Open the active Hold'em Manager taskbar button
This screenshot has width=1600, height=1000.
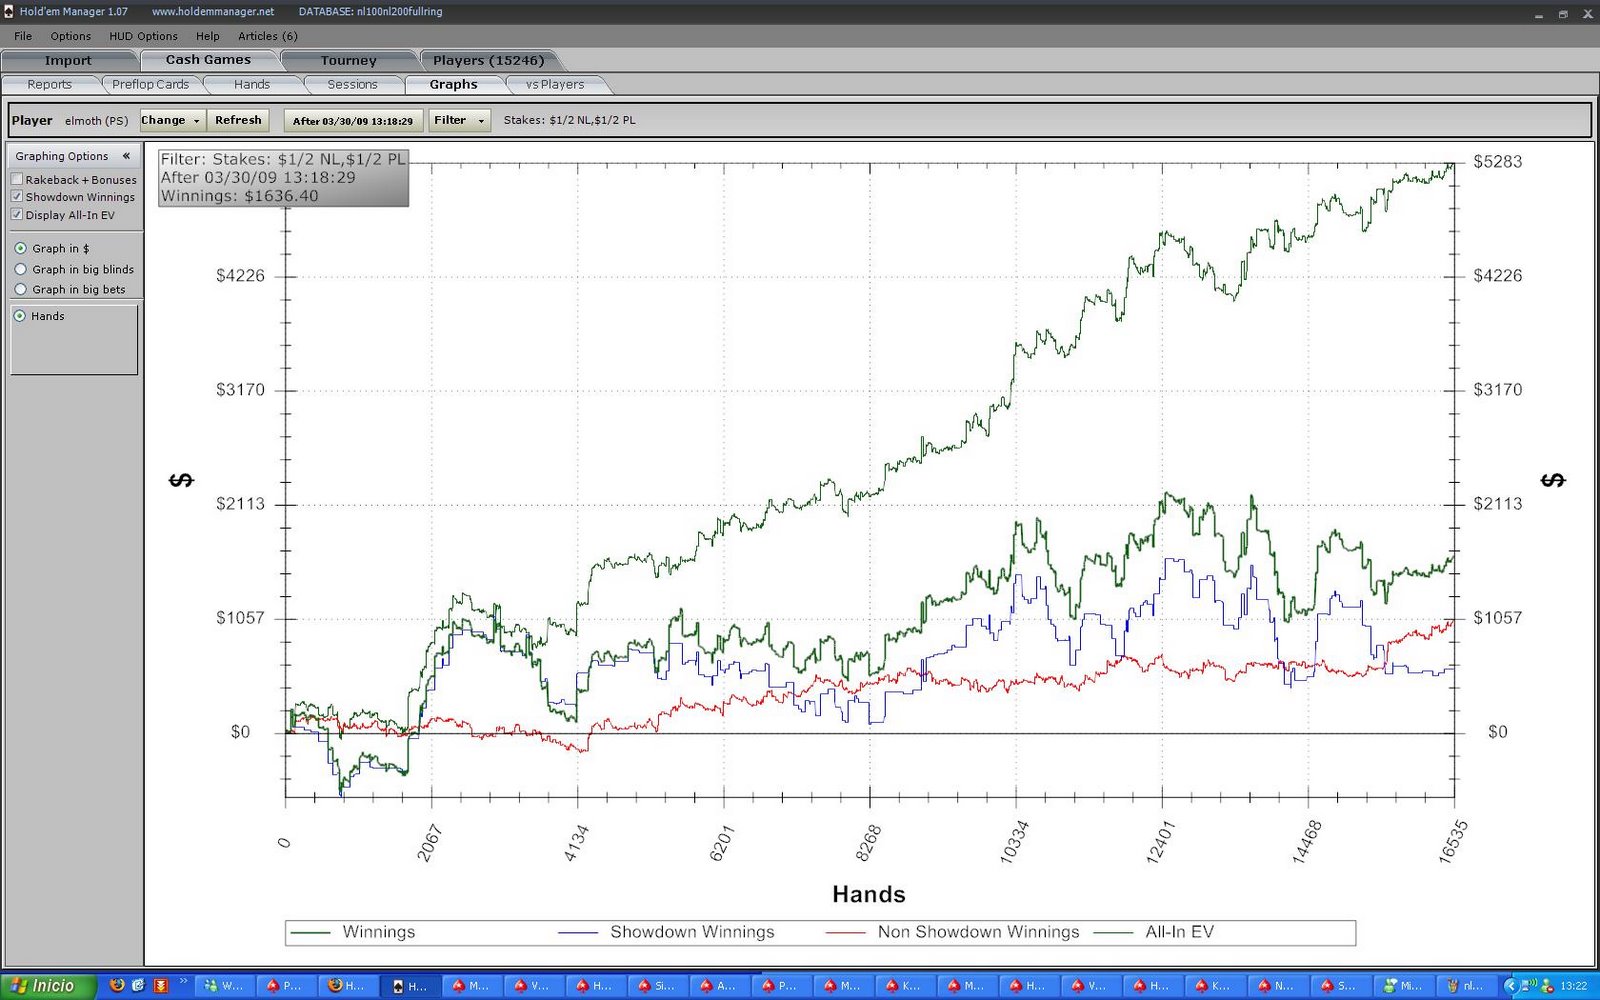click(410, 986)
